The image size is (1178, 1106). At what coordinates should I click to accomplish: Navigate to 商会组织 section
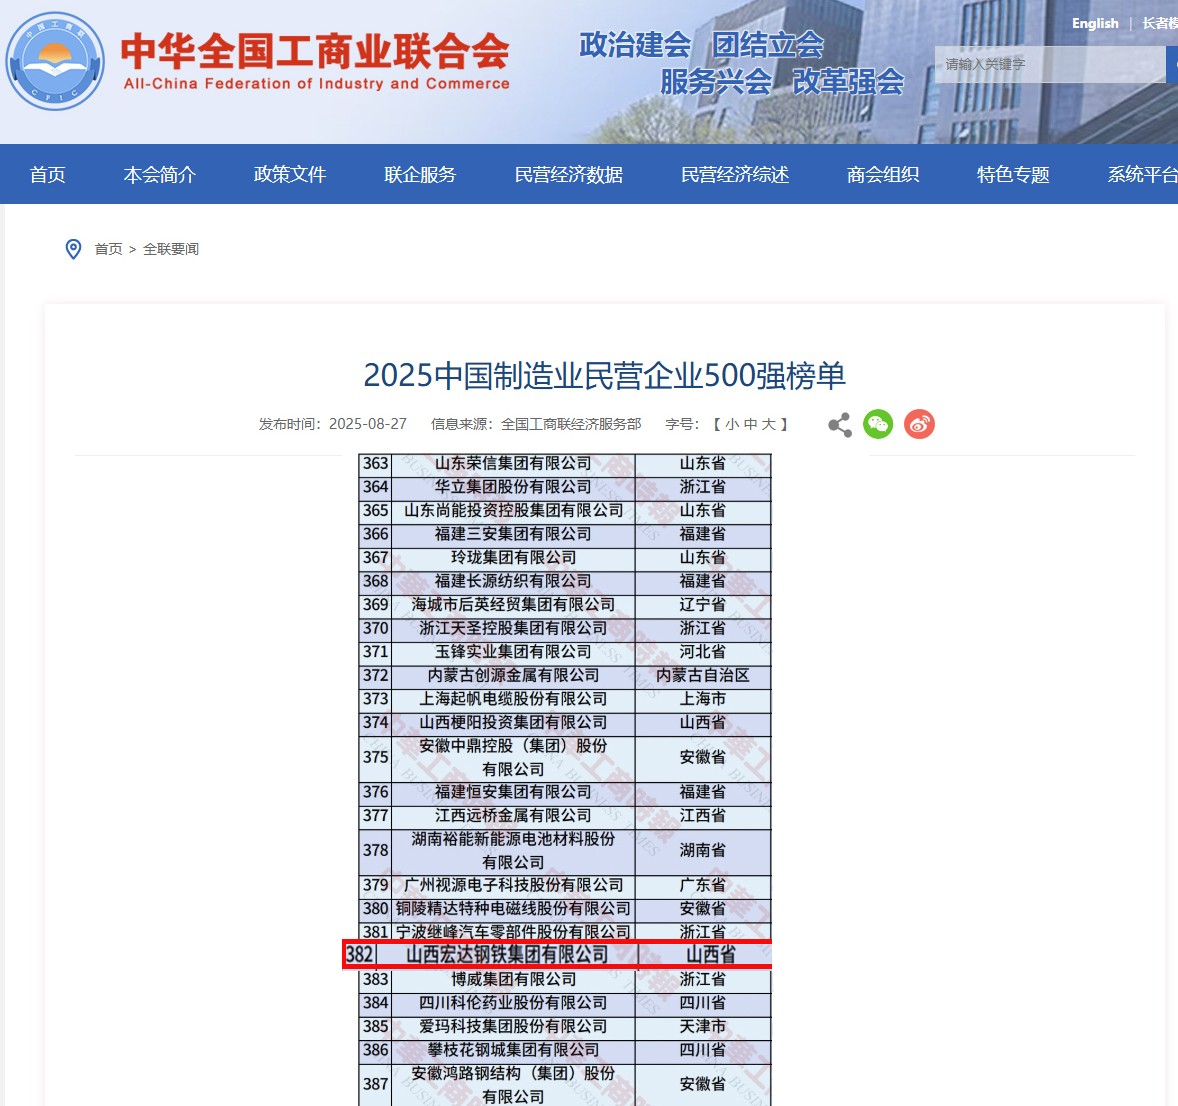[882, 175]
